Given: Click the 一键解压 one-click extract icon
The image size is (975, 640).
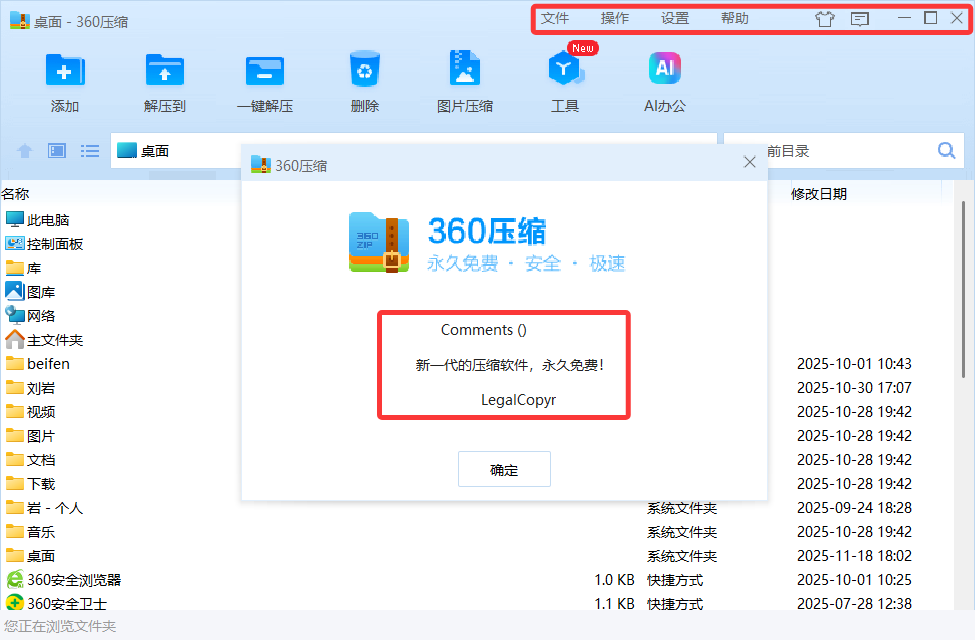Looking at the screenshot, I should [265, 71].
